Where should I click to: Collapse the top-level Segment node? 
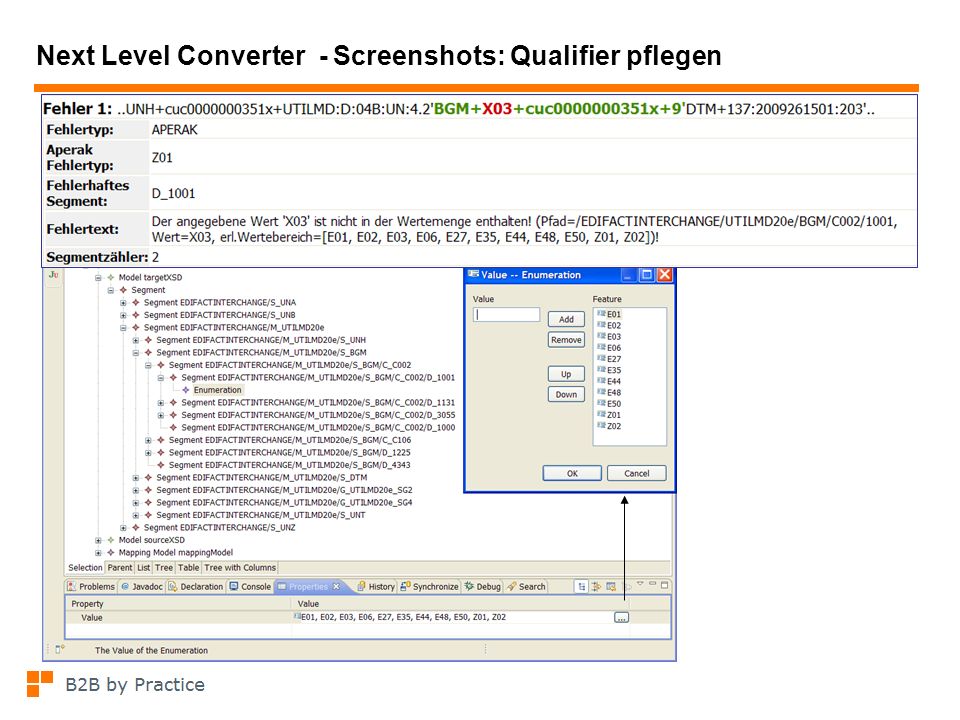click(111, 290)
